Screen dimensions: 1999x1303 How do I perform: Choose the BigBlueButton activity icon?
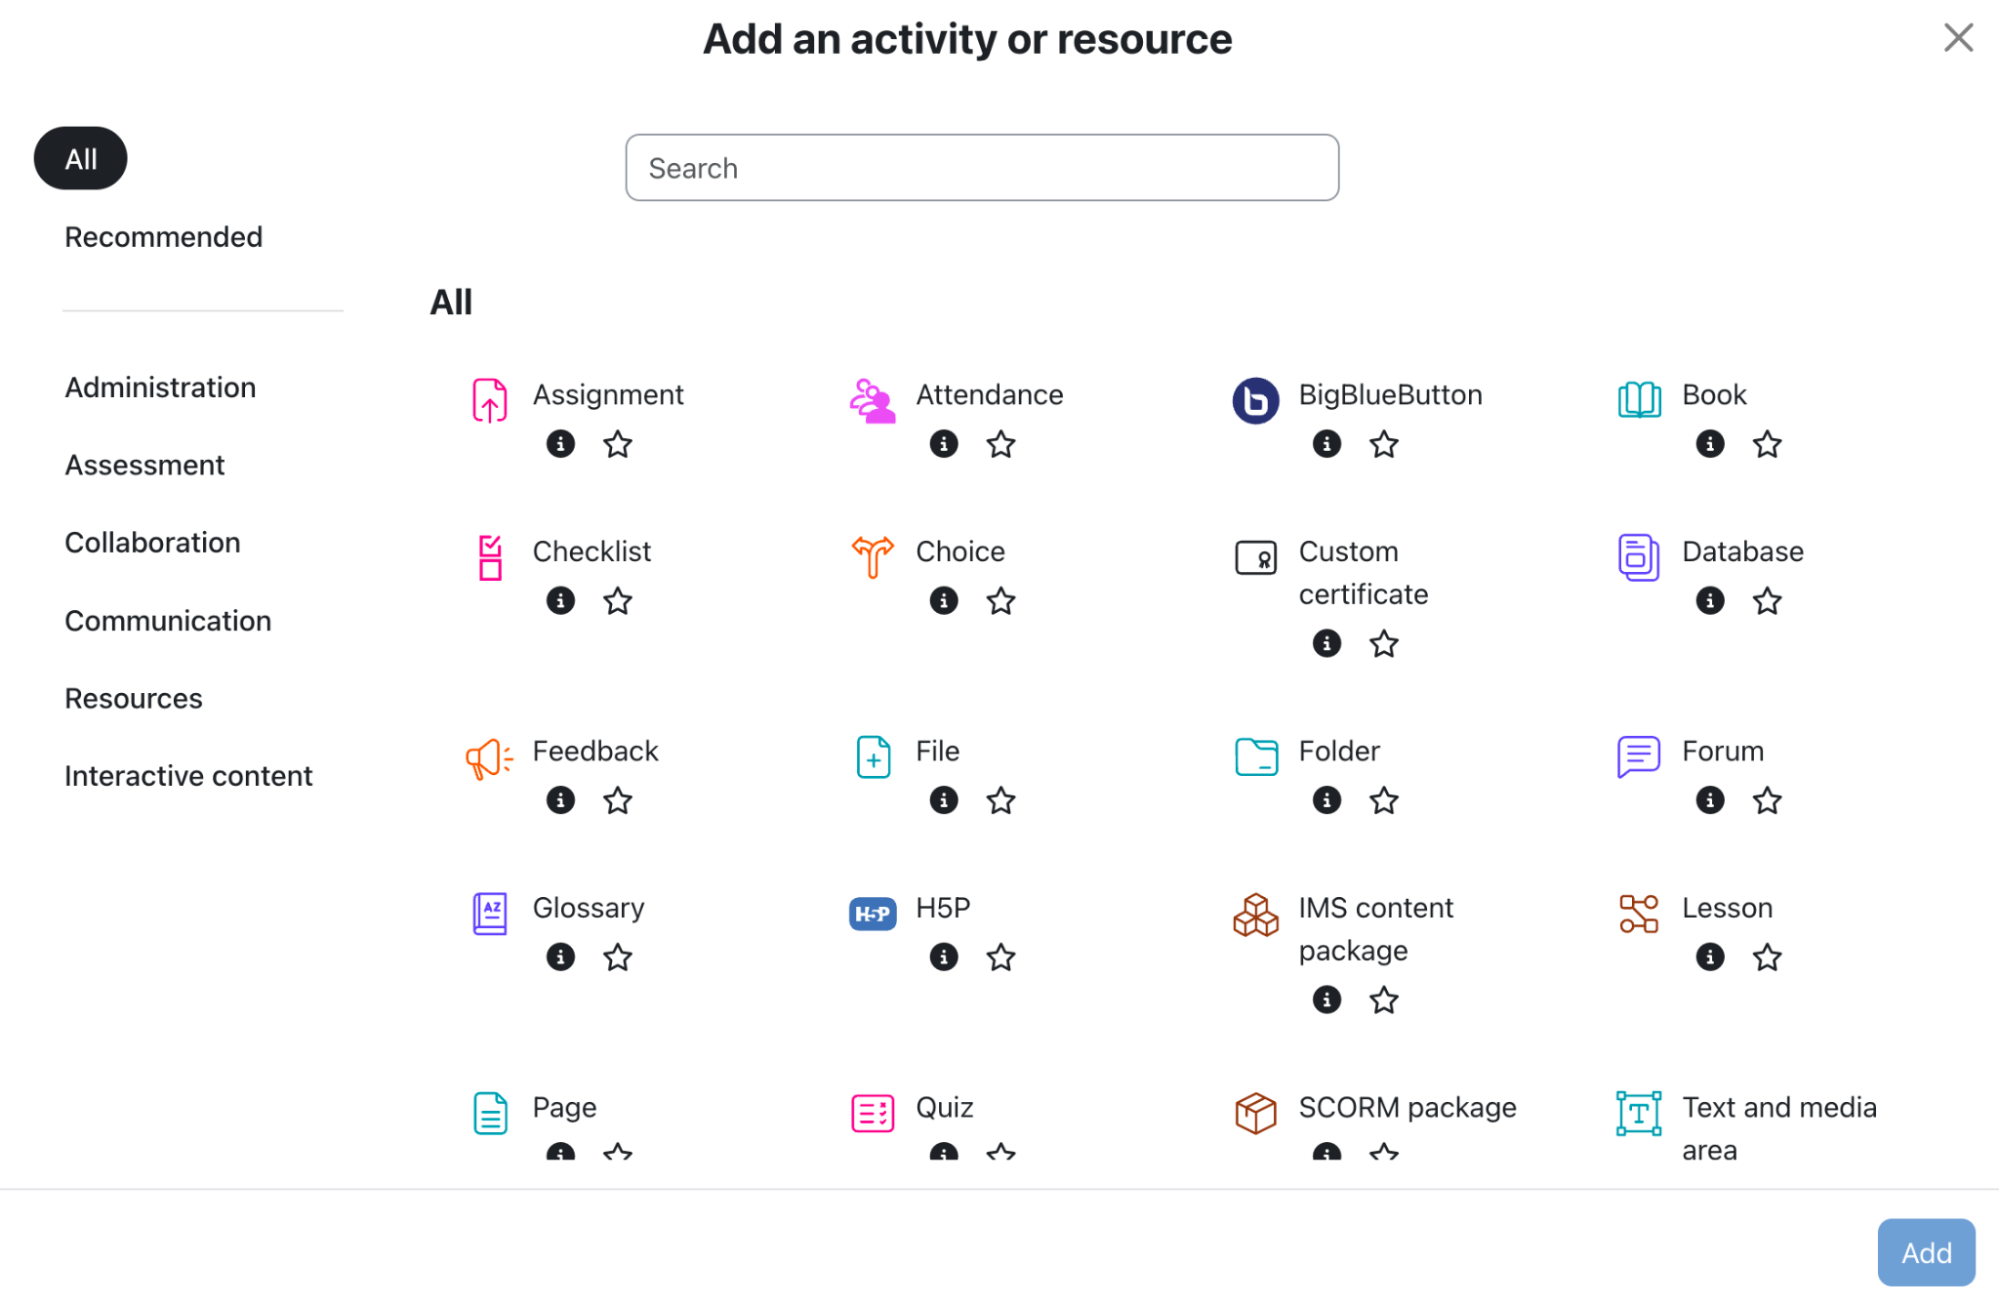pos(1255,400)
